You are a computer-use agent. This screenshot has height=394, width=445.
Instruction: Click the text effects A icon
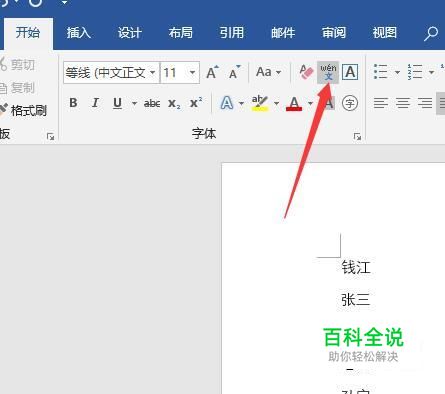click(x=227, y=103)
